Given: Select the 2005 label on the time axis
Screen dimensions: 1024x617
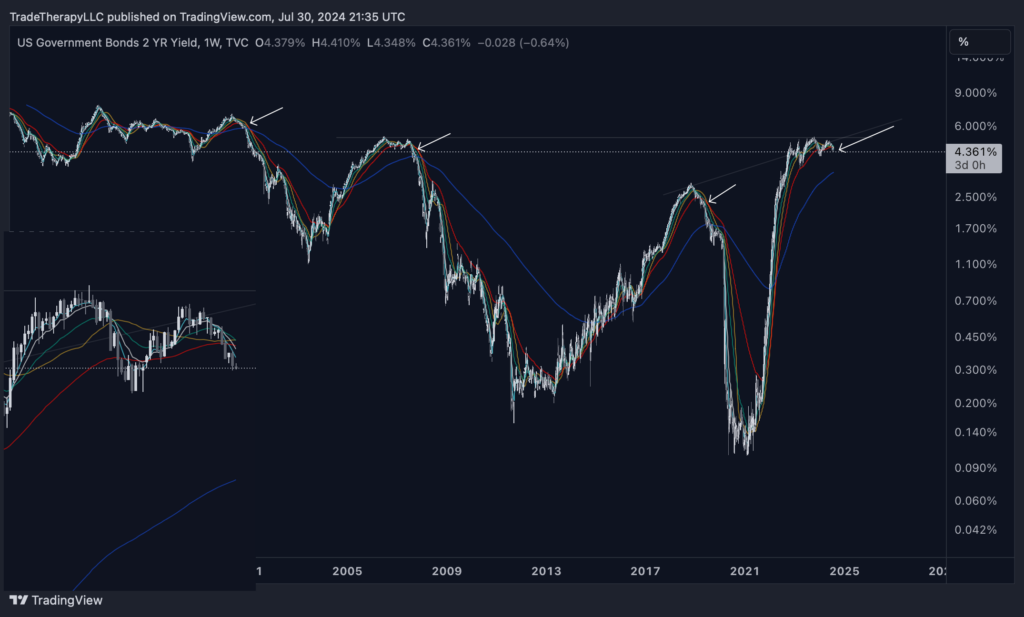Looking at the screenshot, I should click(347, 572).
